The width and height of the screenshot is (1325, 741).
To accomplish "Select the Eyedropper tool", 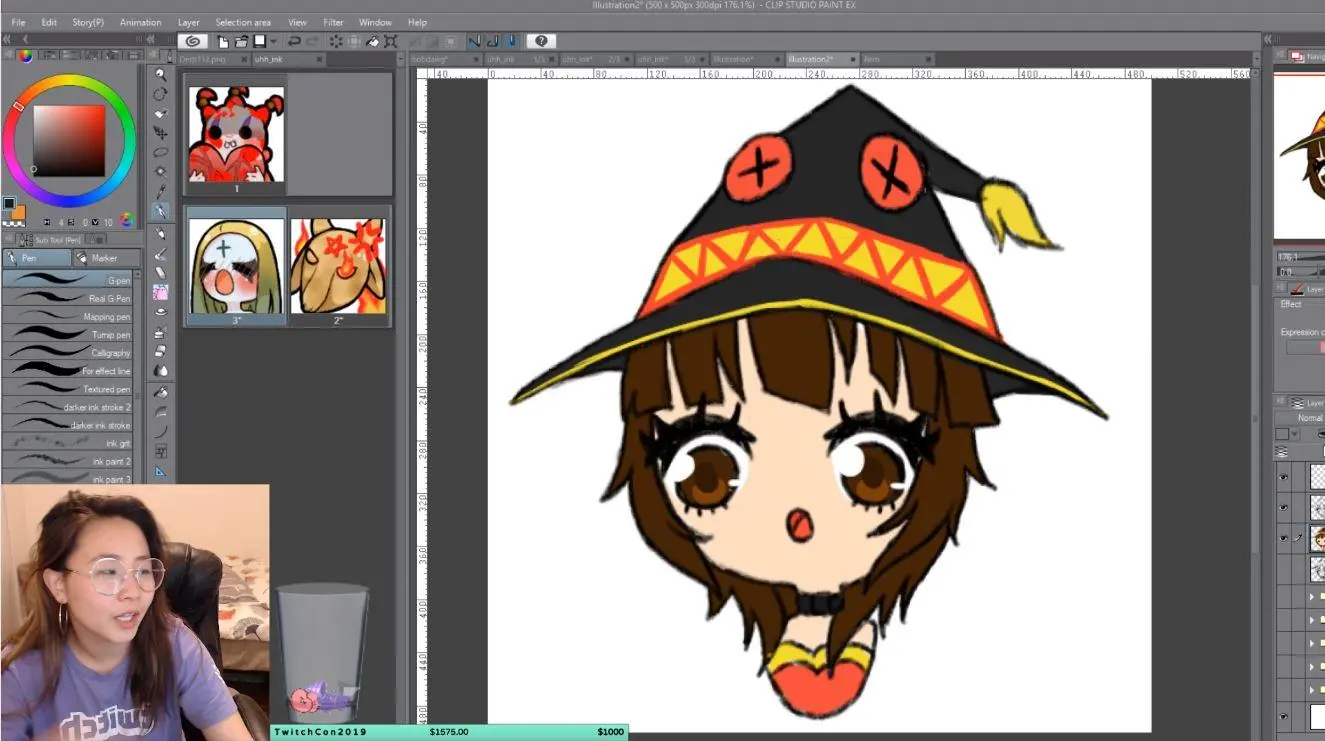I will tap(160, 191).
